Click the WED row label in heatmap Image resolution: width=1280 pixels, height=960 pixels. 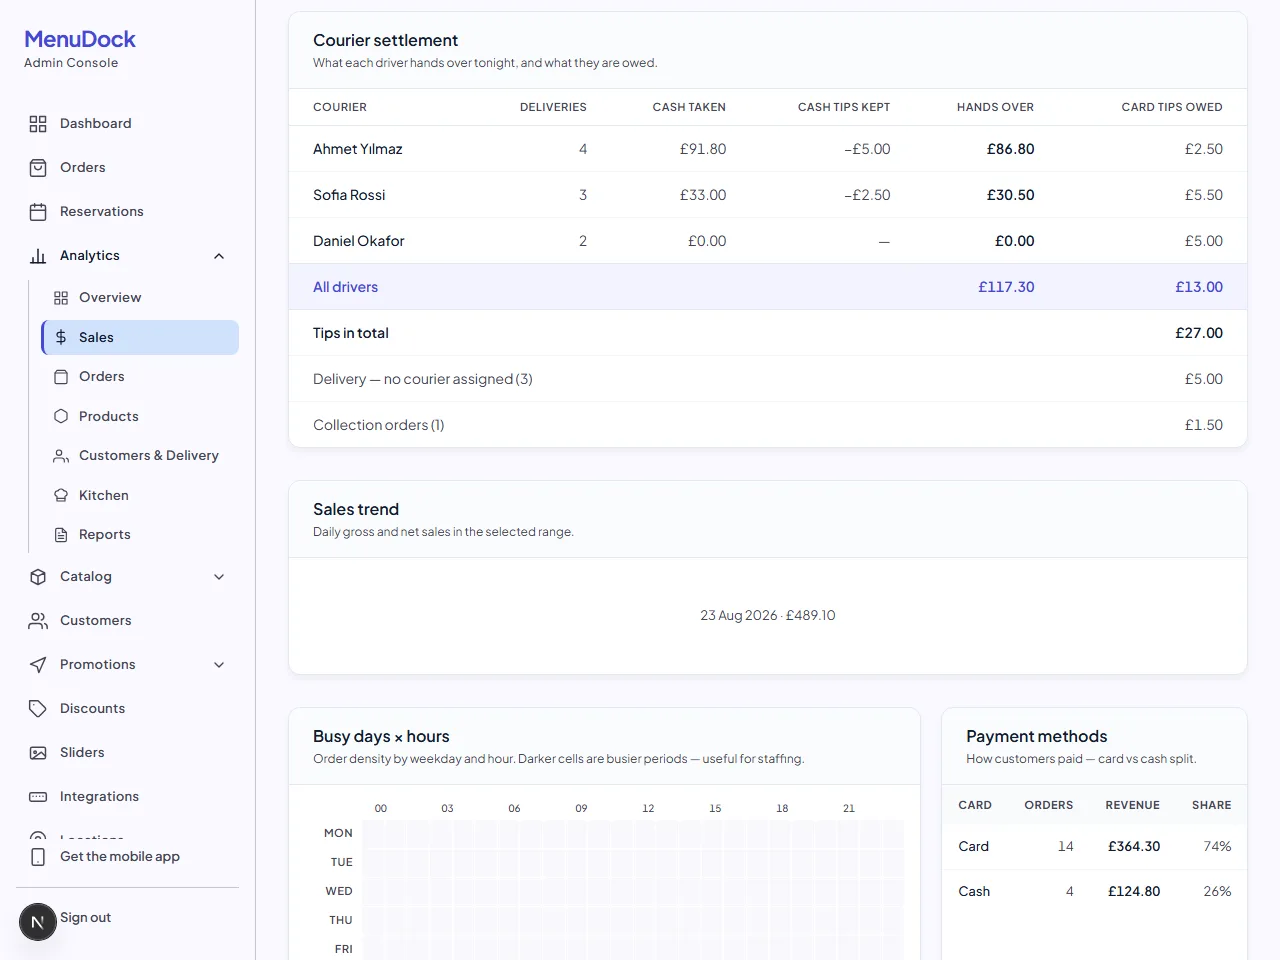click(x=339, y=891)
